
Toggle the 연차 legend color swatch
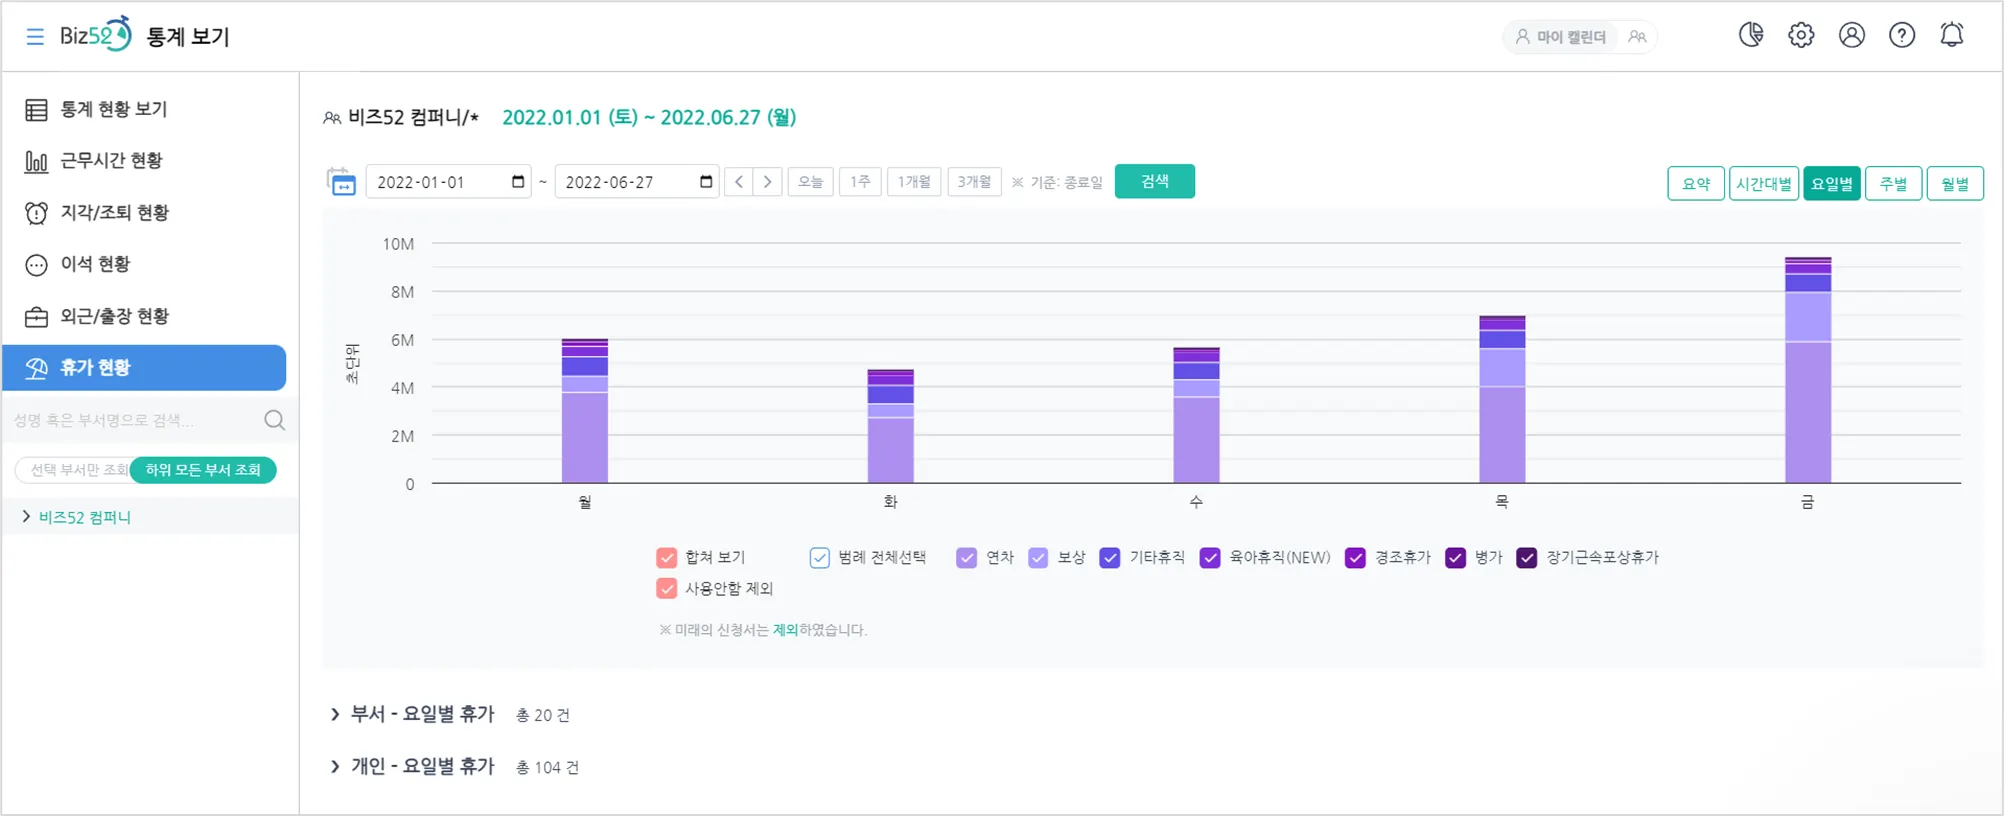click(x=966, y=557)
